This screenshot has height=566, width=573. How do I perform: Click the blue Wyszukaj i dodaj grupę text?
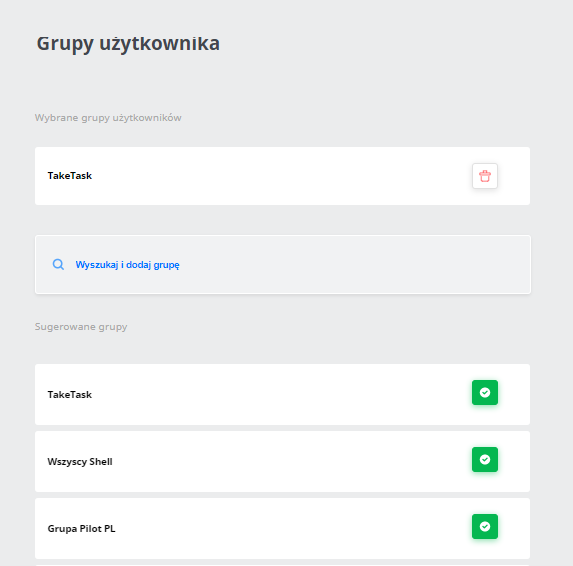[127, 265]
